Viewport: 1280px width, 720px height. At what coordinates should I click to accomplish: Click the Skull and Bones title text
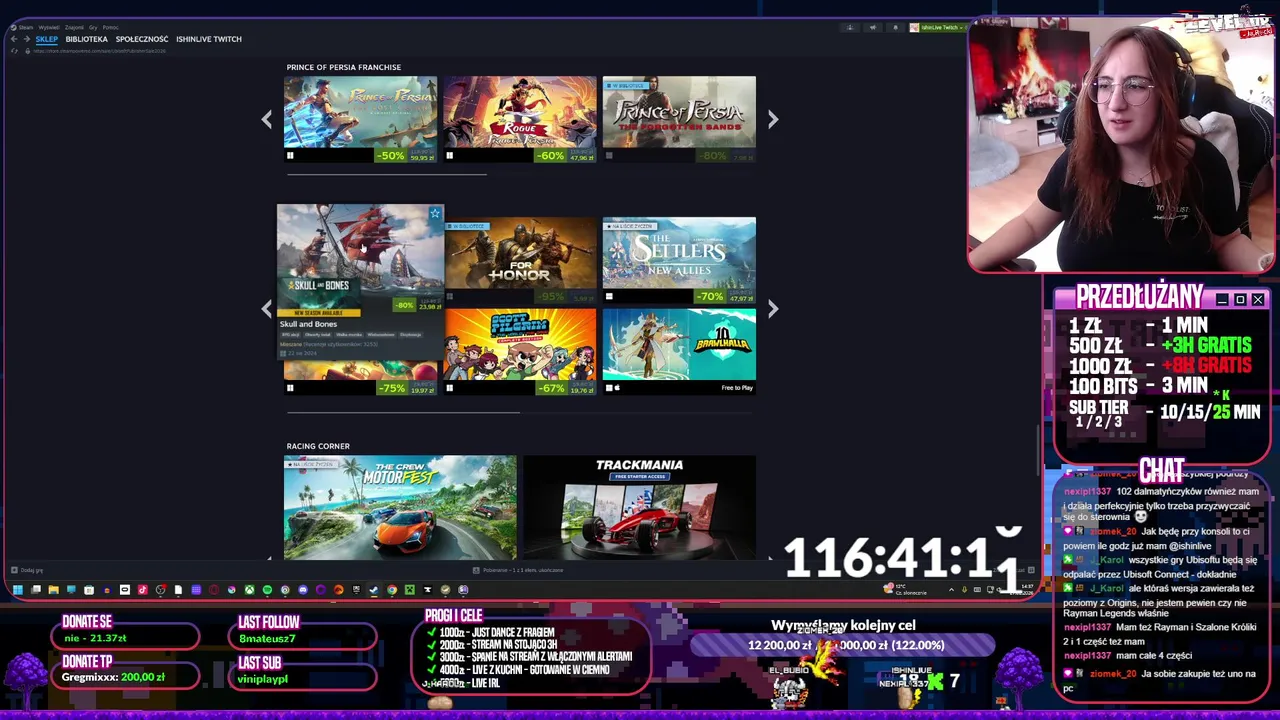click(308, 324)
